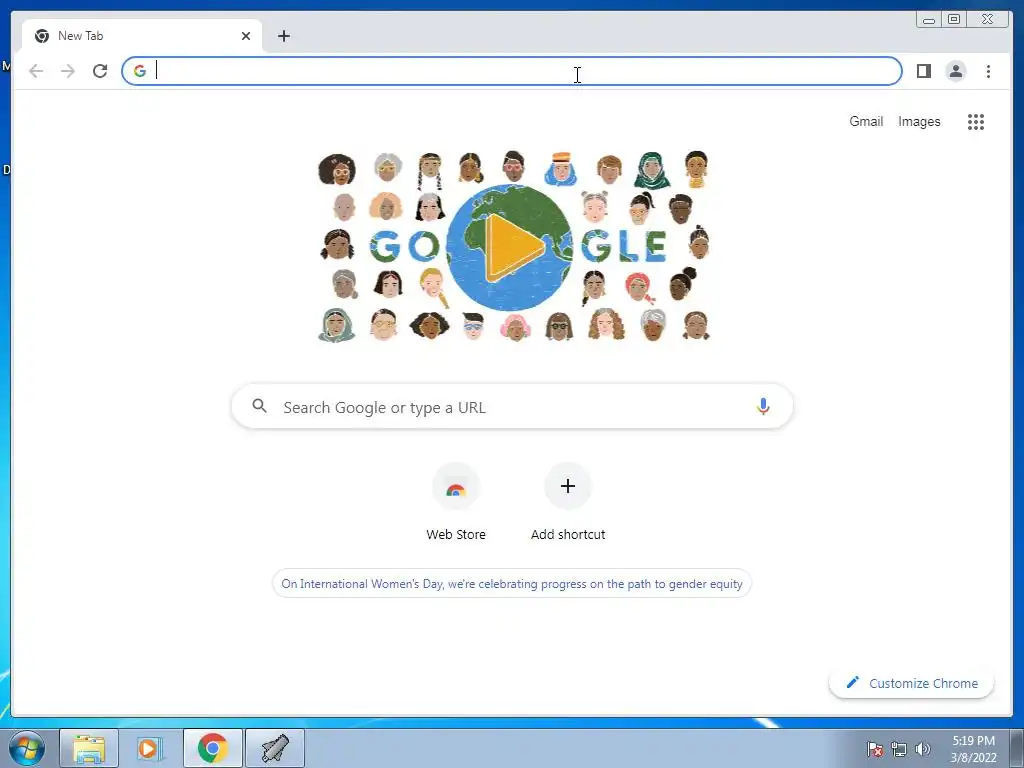The image size is (1024, 768).
Task: Close the New Tab tab
Action: click(246, 36)
